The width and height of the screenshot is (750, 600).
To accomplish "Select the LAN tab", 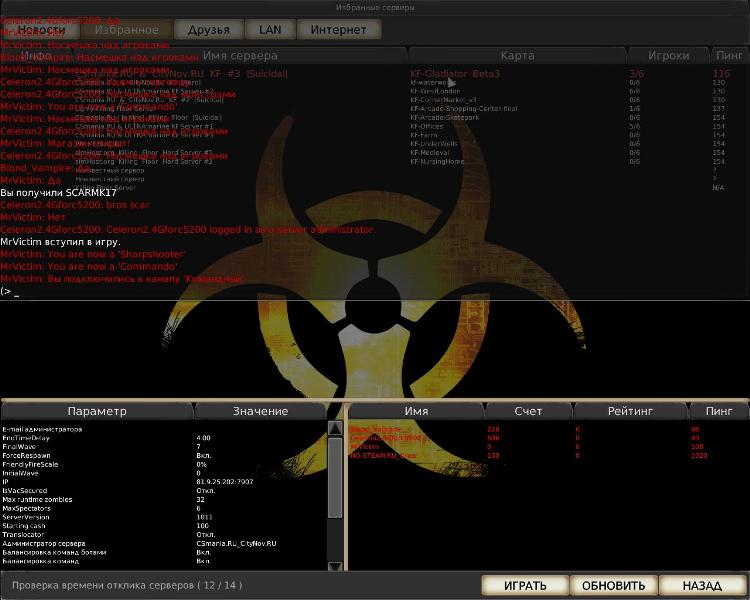I will click(269, 30).
